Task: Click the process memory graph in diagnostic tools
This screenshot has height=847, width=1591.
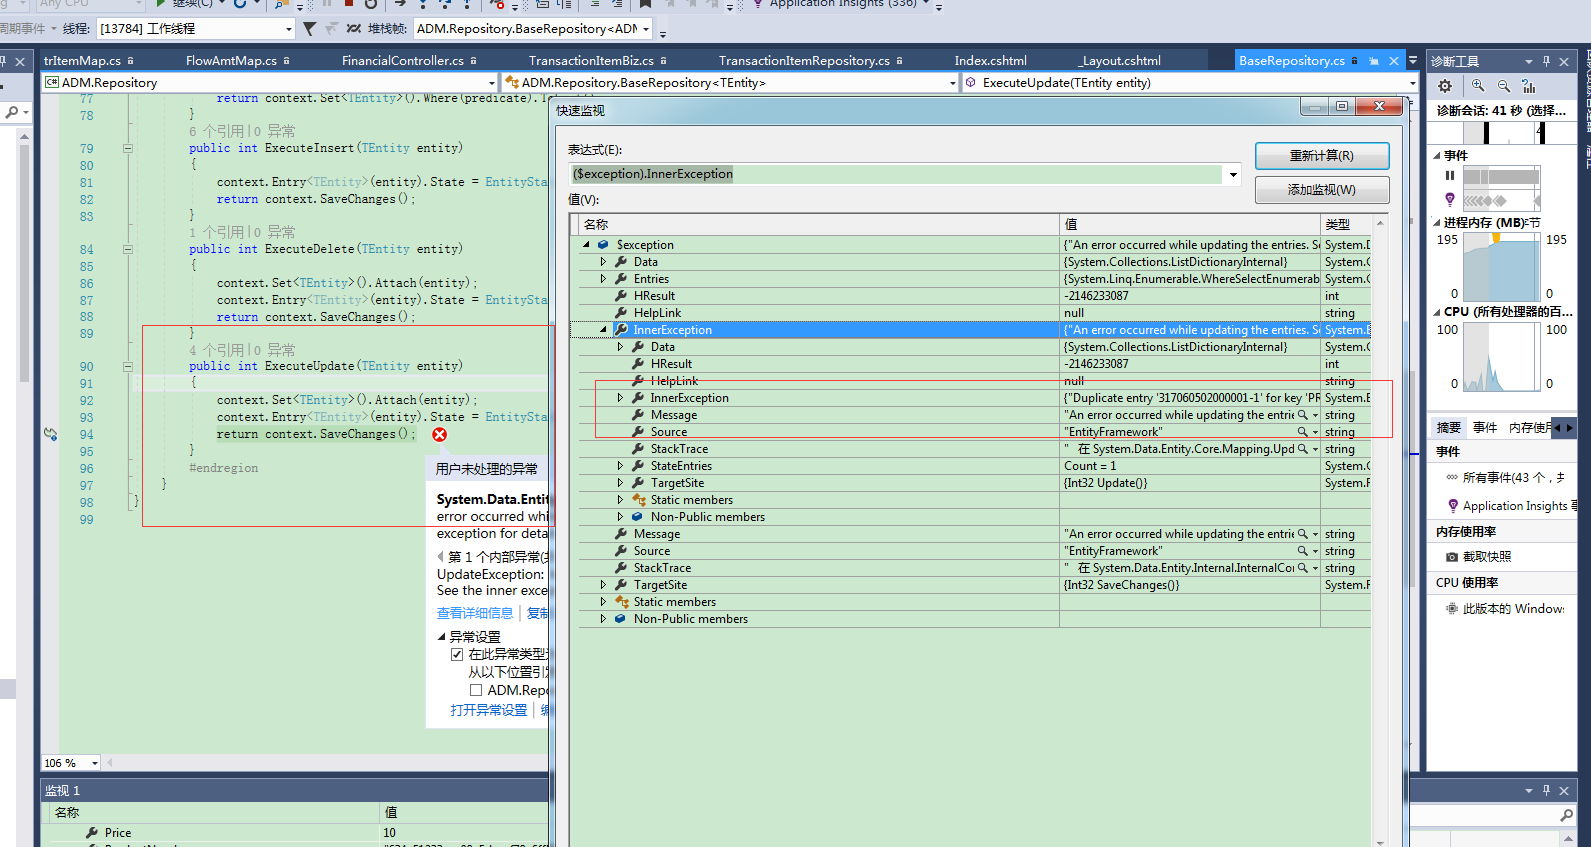Action: tap(1501, 267)
